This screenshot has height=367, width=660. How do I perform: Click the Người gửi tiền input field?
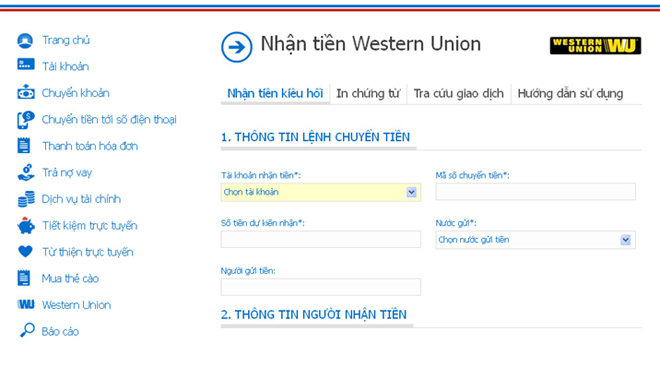click(x=321, y=287)
